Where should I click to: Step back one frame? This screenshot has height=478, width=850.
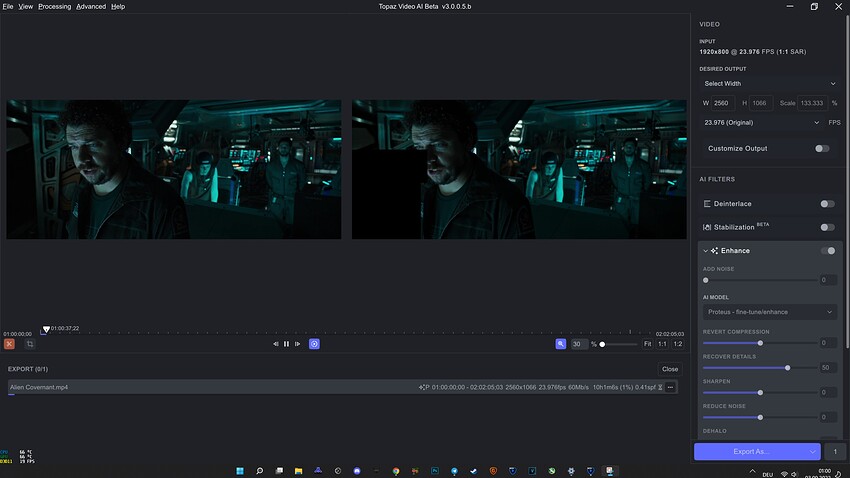(x=276, y=344)
